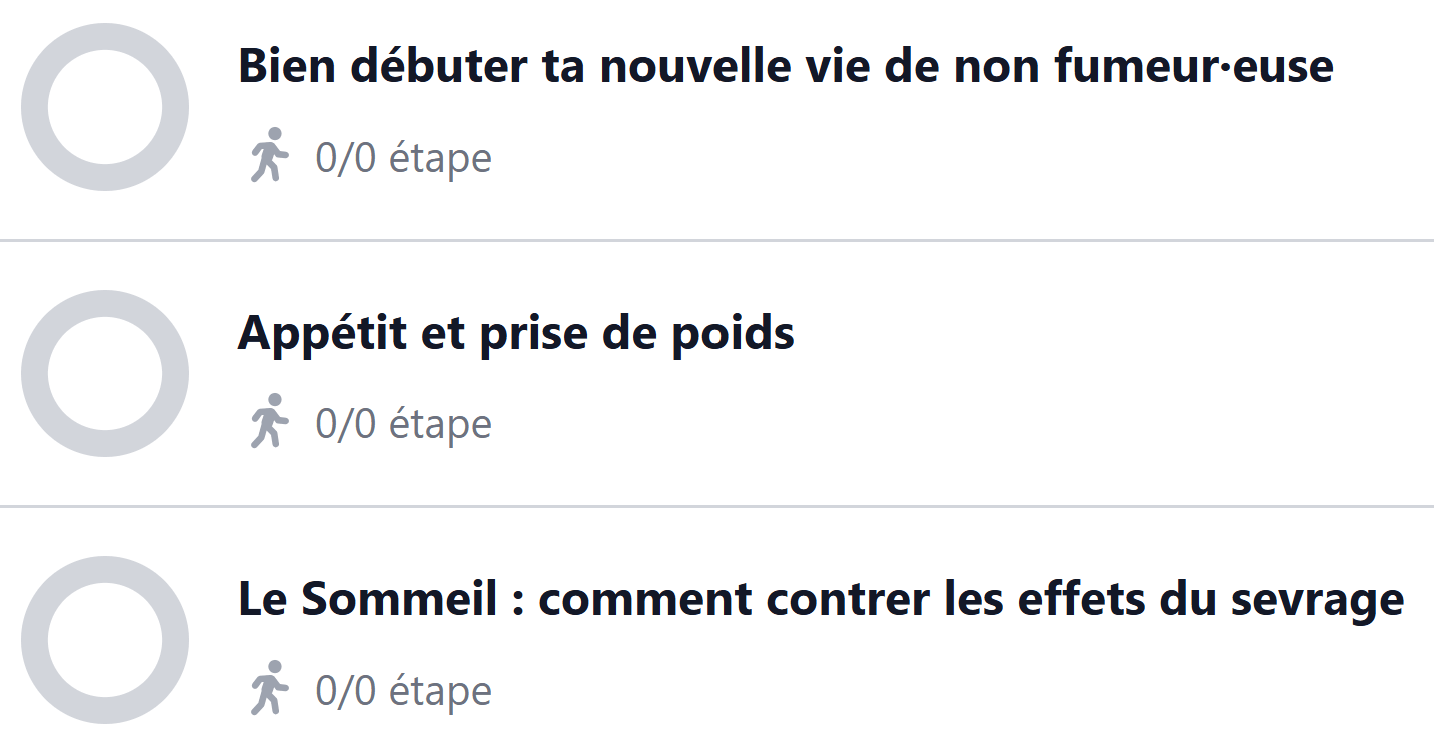Open 'Le Sommeil : comment contrer les effets du sevrage'
The image size is (1434, 744).
point(820,599)
